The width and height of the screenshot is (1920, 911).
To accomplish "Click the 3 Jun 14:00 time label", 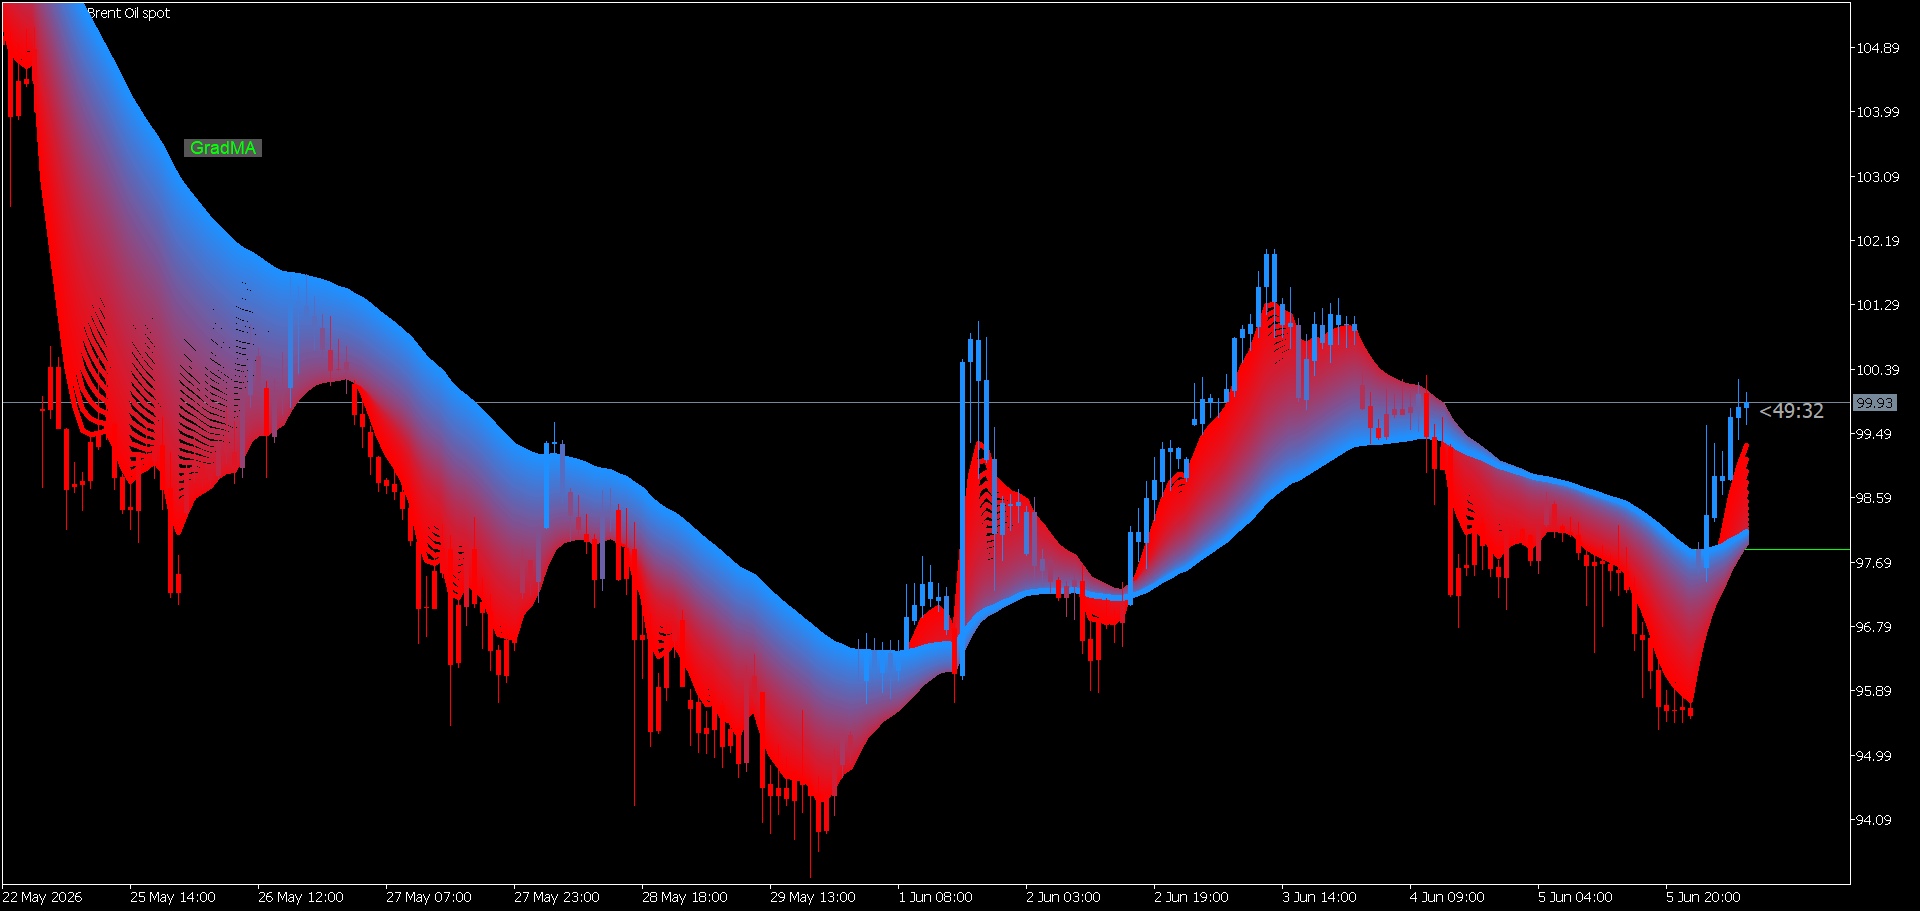I will (x=1319, y=897).
